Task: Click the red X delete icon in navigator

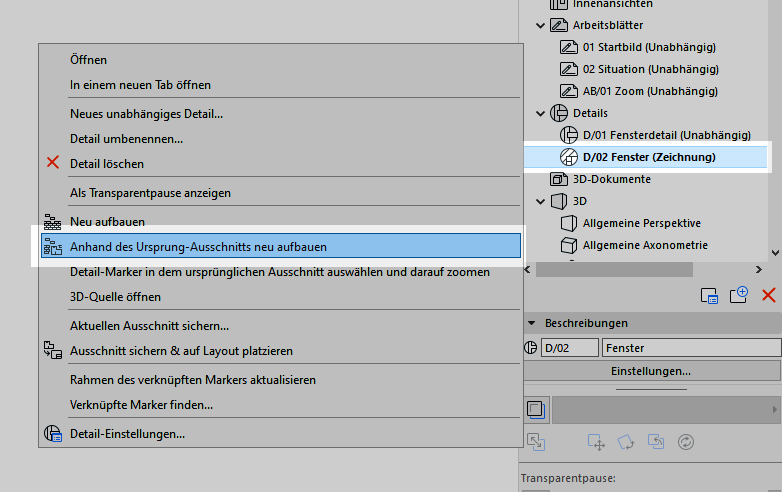Action: (768, 295)
